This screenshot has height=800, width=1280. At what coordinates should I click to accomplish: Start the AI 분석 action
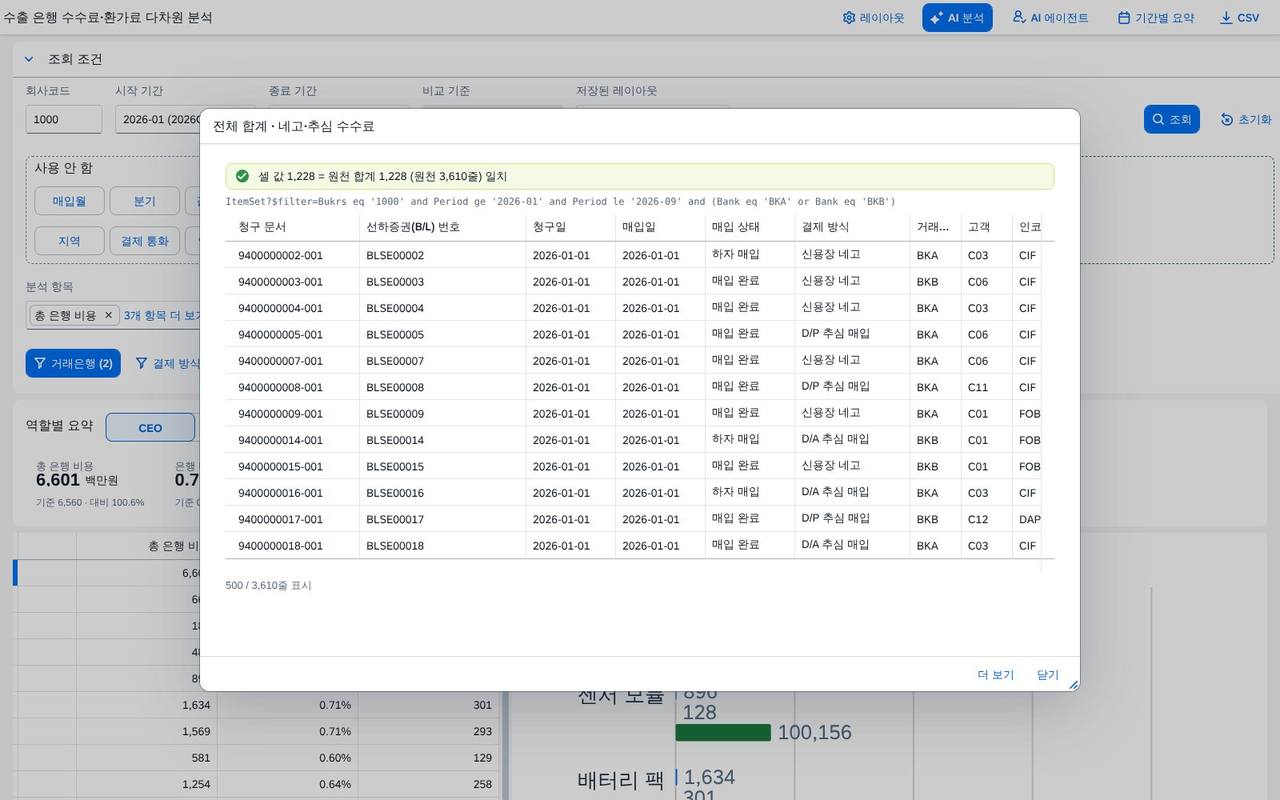tap(957, 18)
